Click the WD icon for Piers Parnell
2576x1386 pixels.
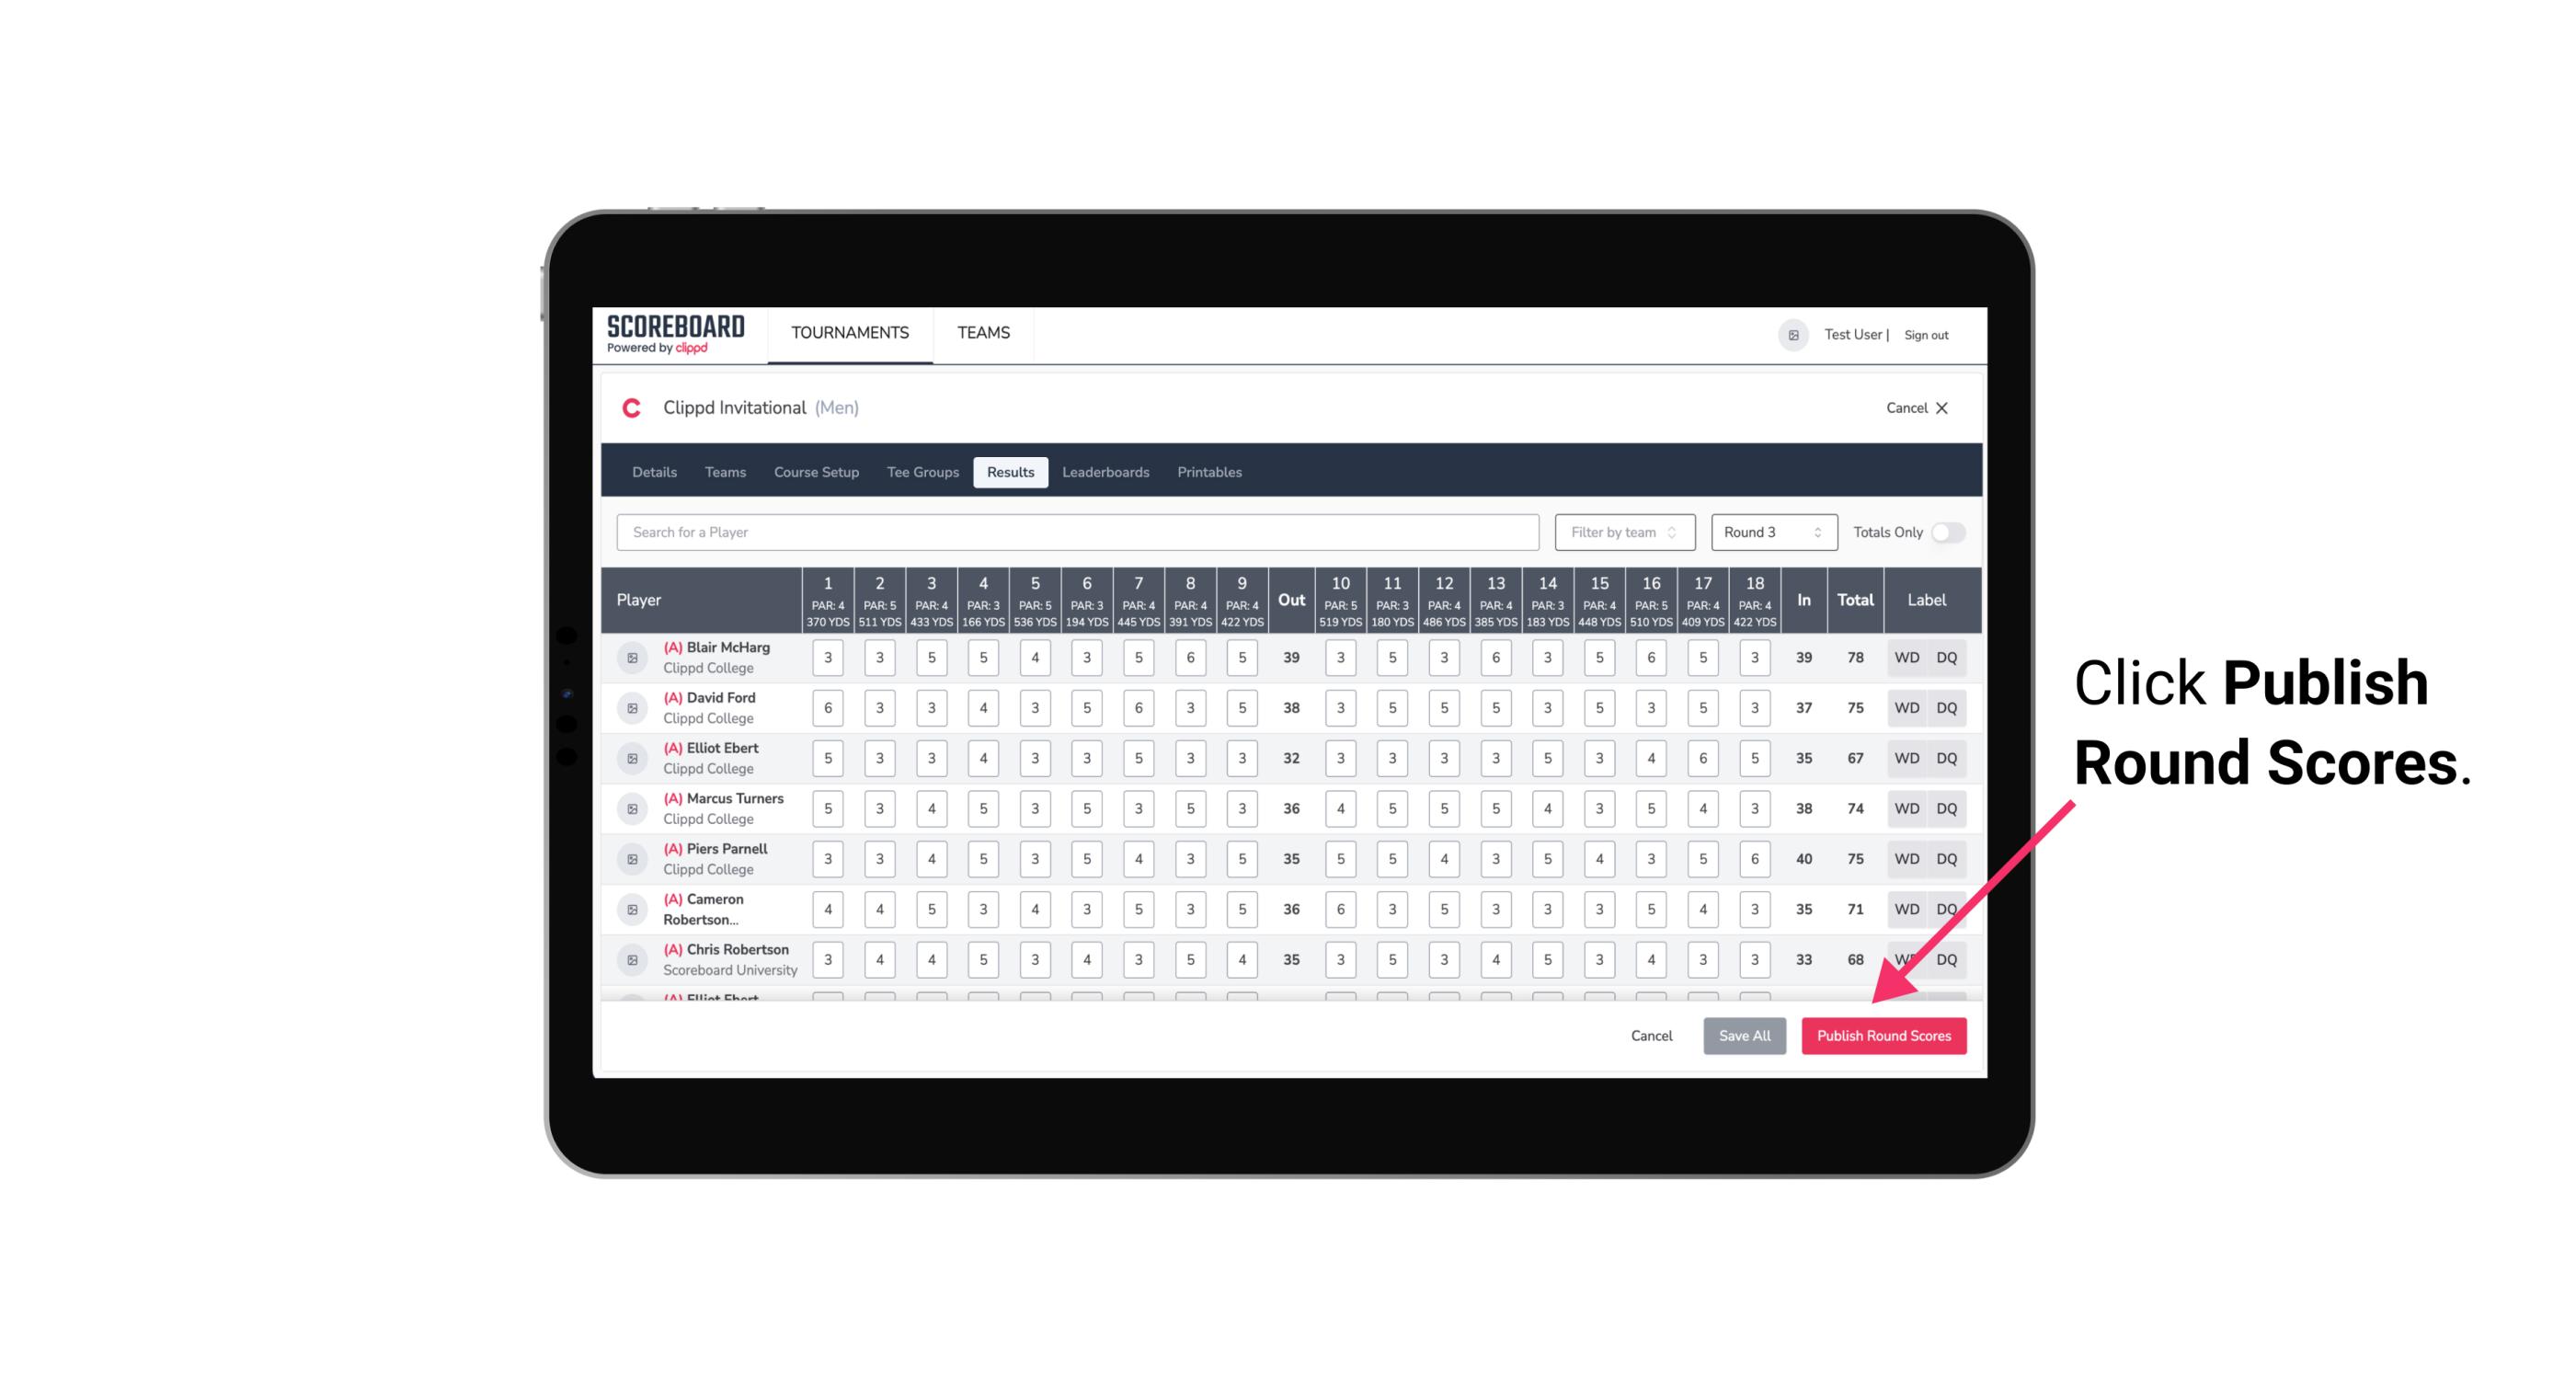(x=1907, y=859)
